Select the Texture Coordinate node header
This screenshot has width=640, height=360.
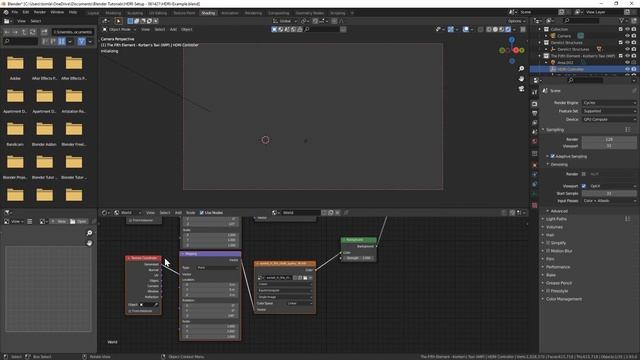click(143, 258)
